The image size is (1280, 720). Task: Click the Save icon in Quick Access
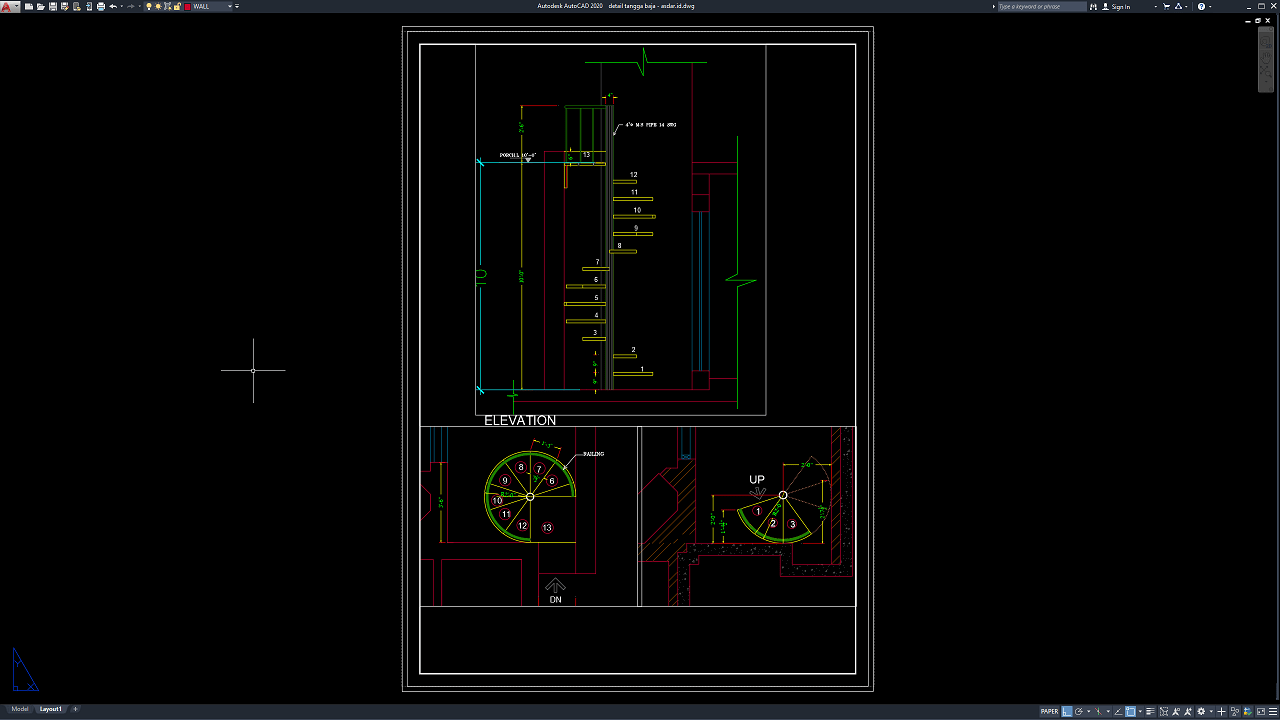pyautogui.click(x=53, y=6)
